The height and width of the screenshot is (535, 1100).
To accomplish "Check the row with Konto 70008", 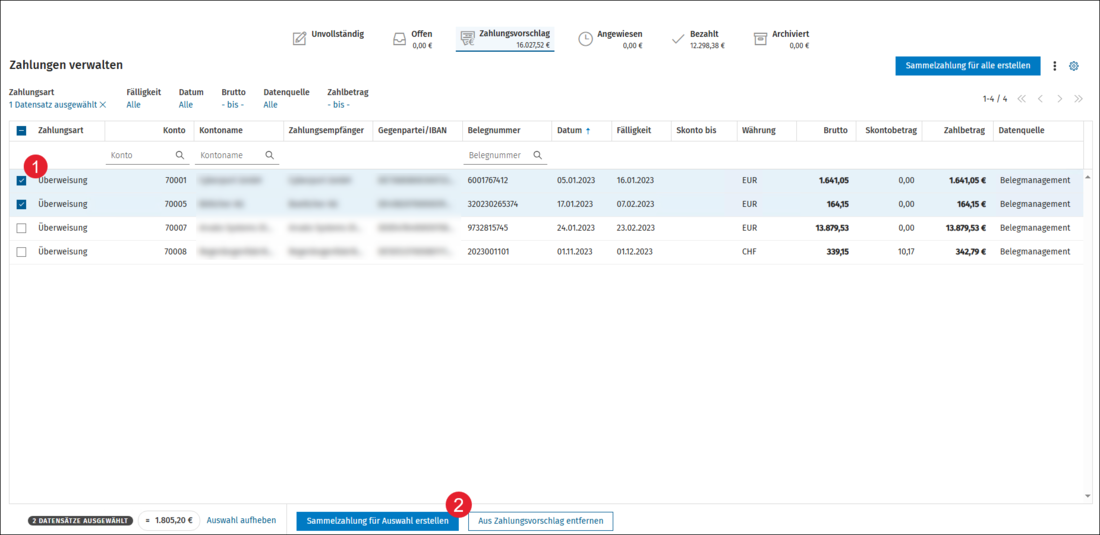I will point(22,252).
